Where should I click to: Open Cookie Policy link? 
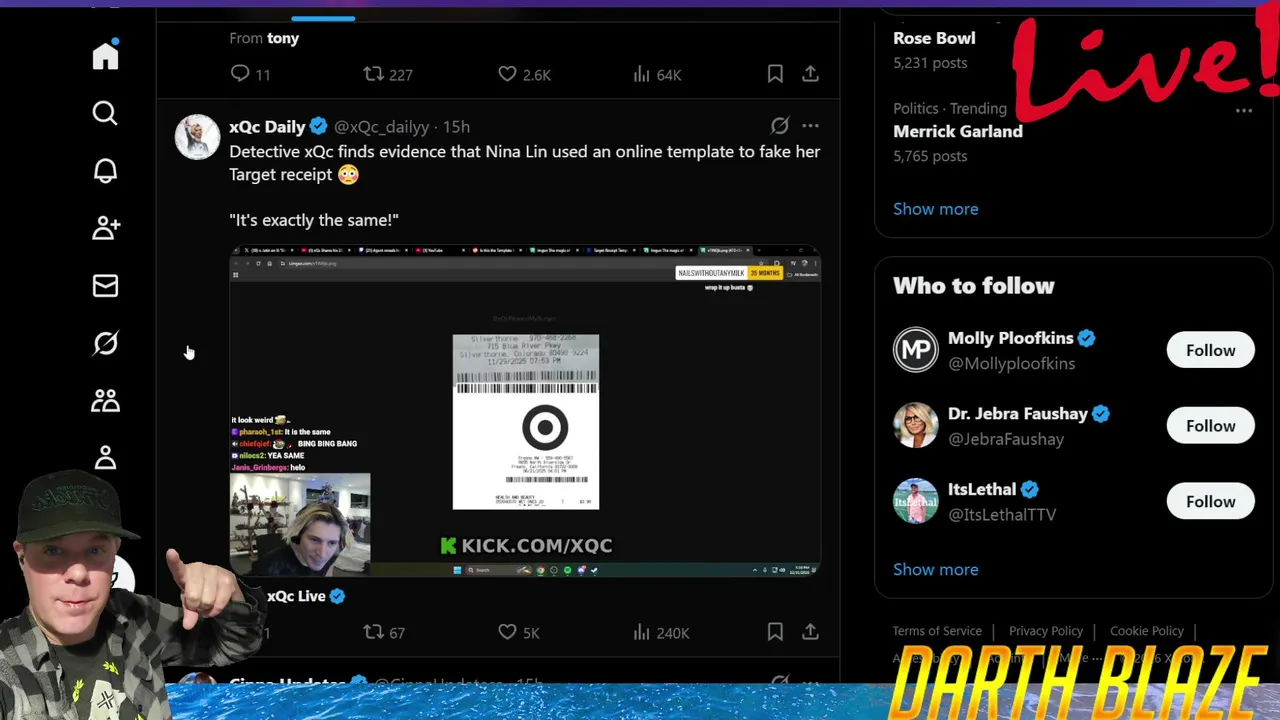(1147, 631)
